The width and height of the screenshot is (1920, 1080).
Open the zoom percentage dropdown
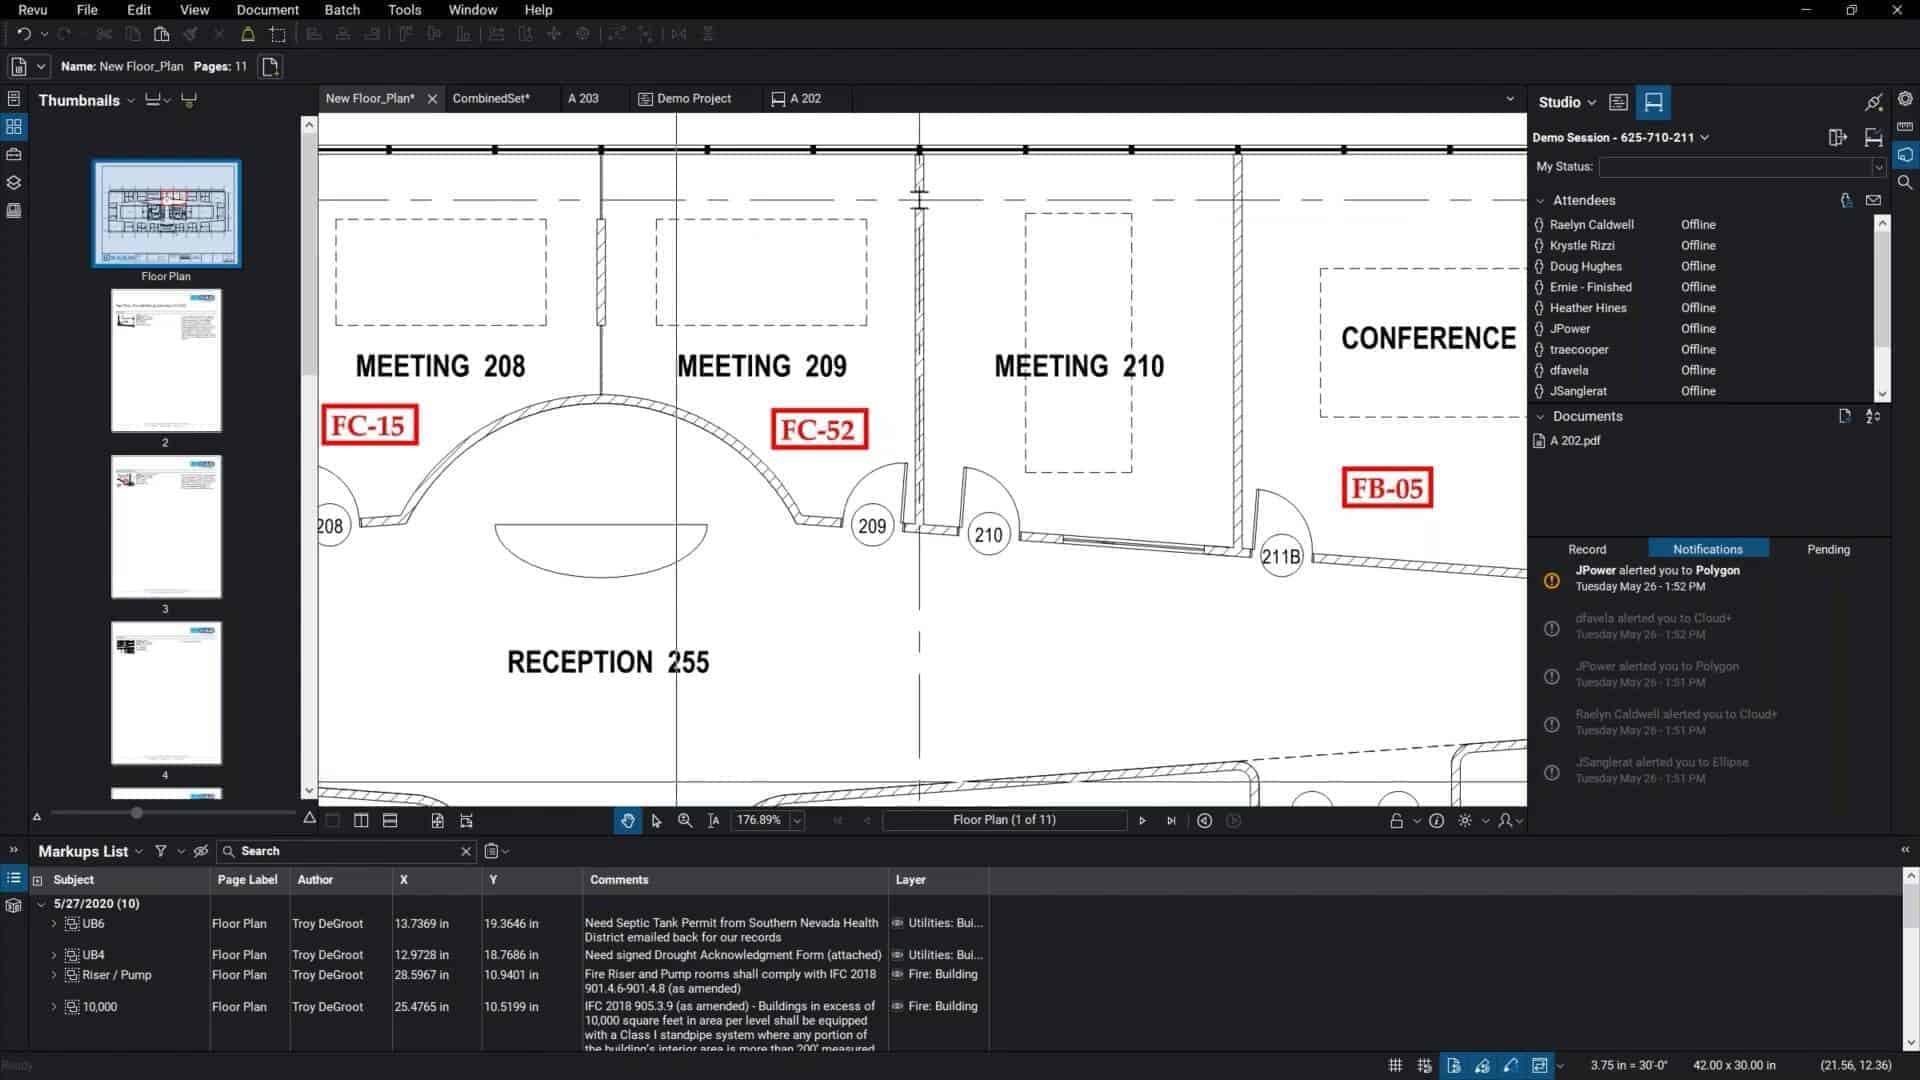pos(797,821)
